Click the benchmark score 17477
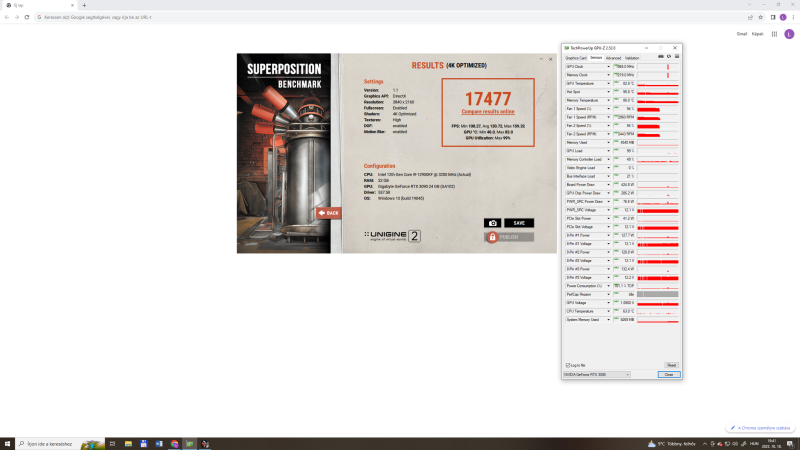Screen dimensions: 800x450 pyautogui.click(x=488, y=99)
